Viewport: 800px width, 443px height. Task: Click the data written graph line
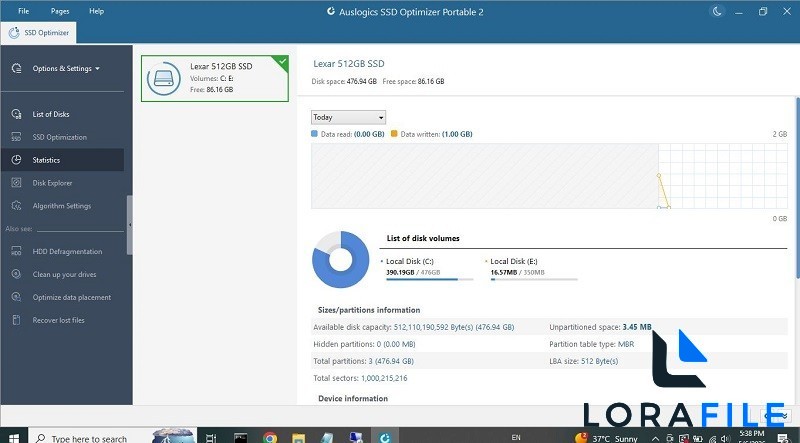[x=664, y=191]
